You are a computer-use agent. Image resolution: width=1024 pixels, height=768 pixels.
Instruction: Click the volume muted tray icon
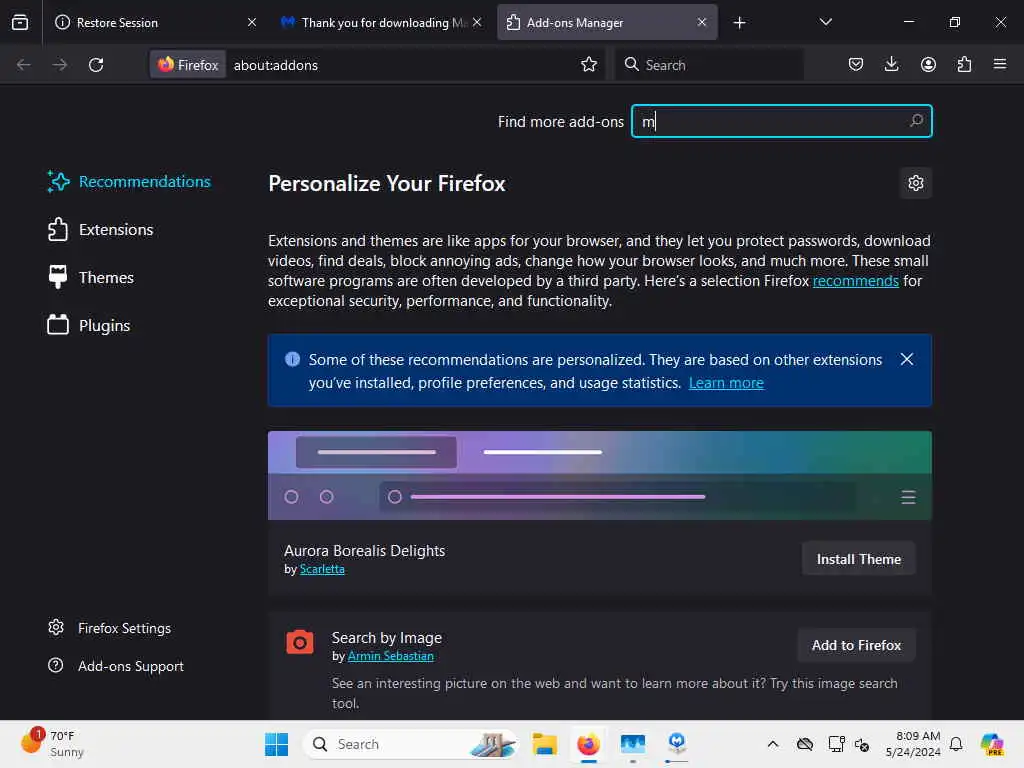[862, 744]
